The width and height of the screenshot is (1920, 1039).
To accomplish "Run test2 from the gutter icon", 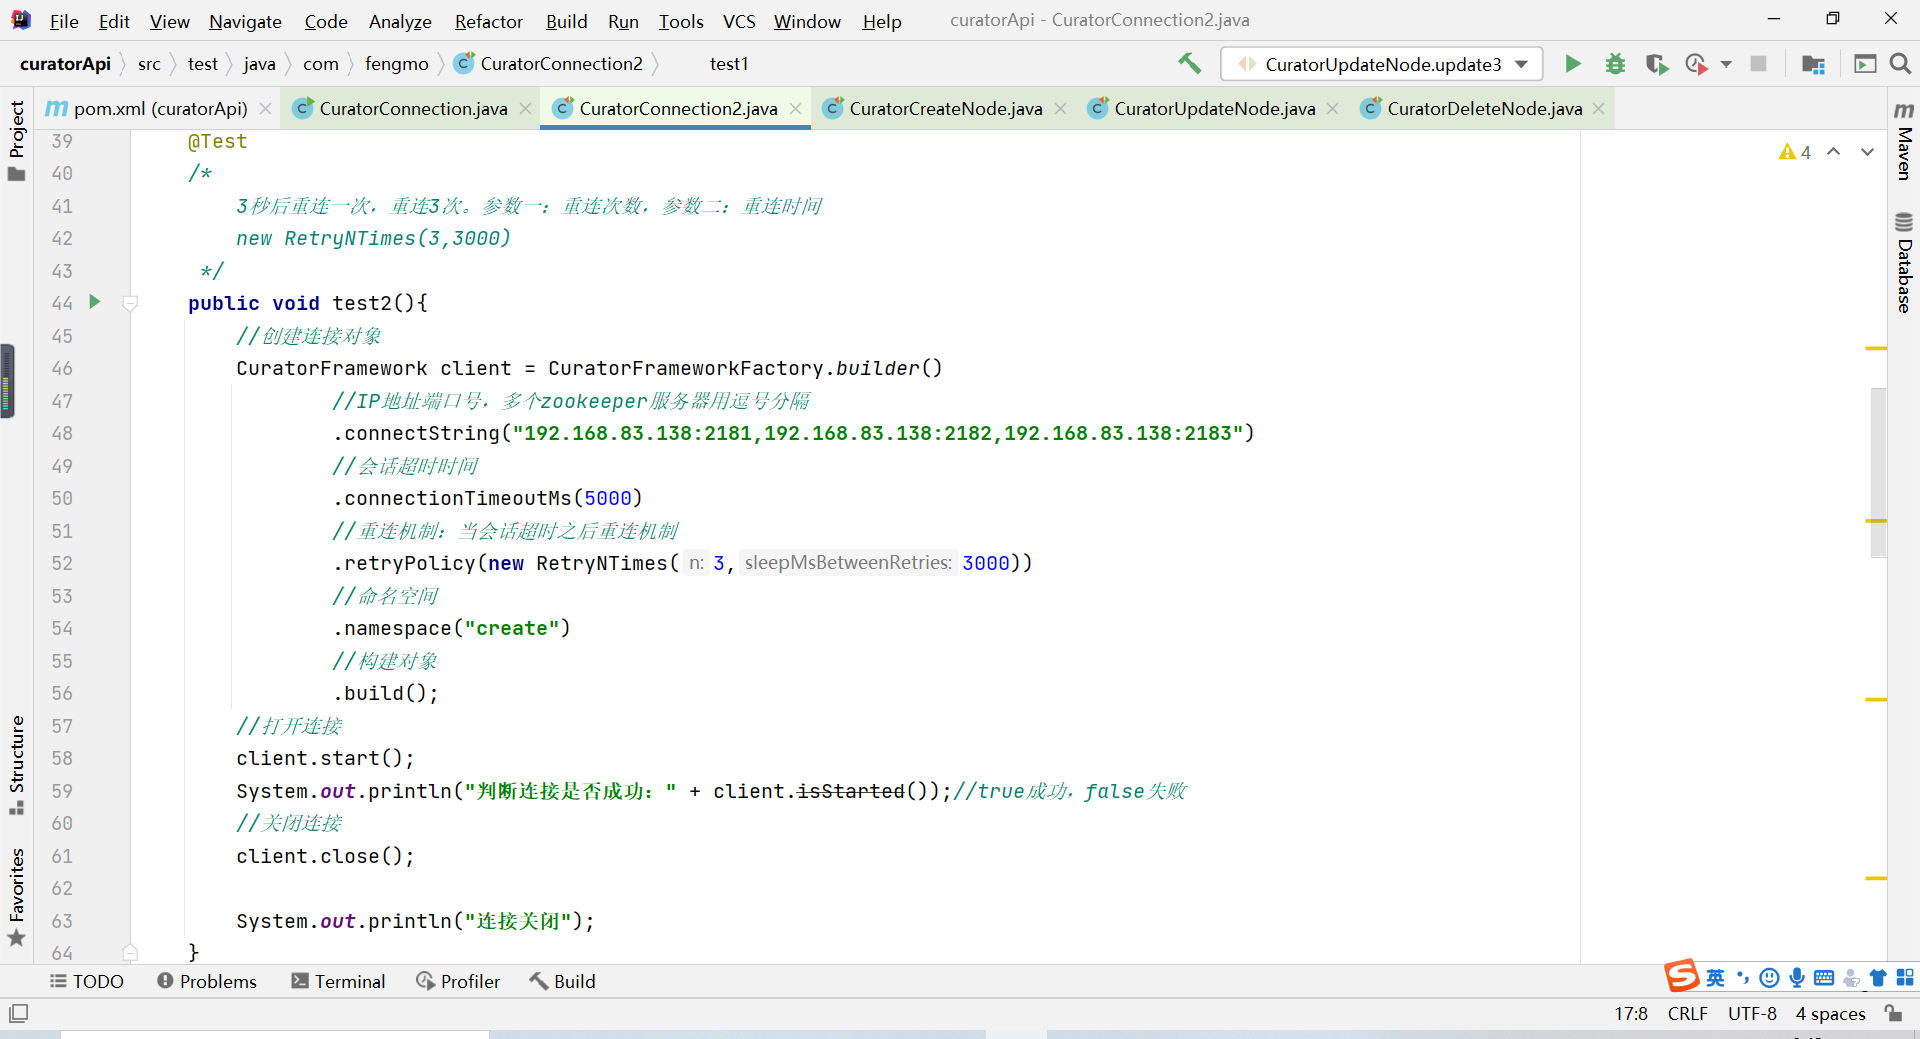I will click(95, 302).
